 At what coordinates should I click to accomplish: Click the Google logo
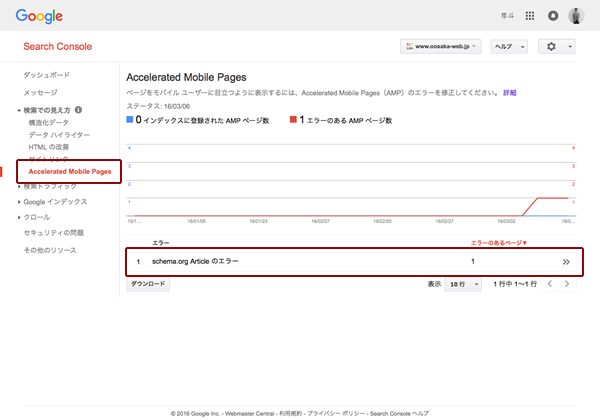click(39, 16)
